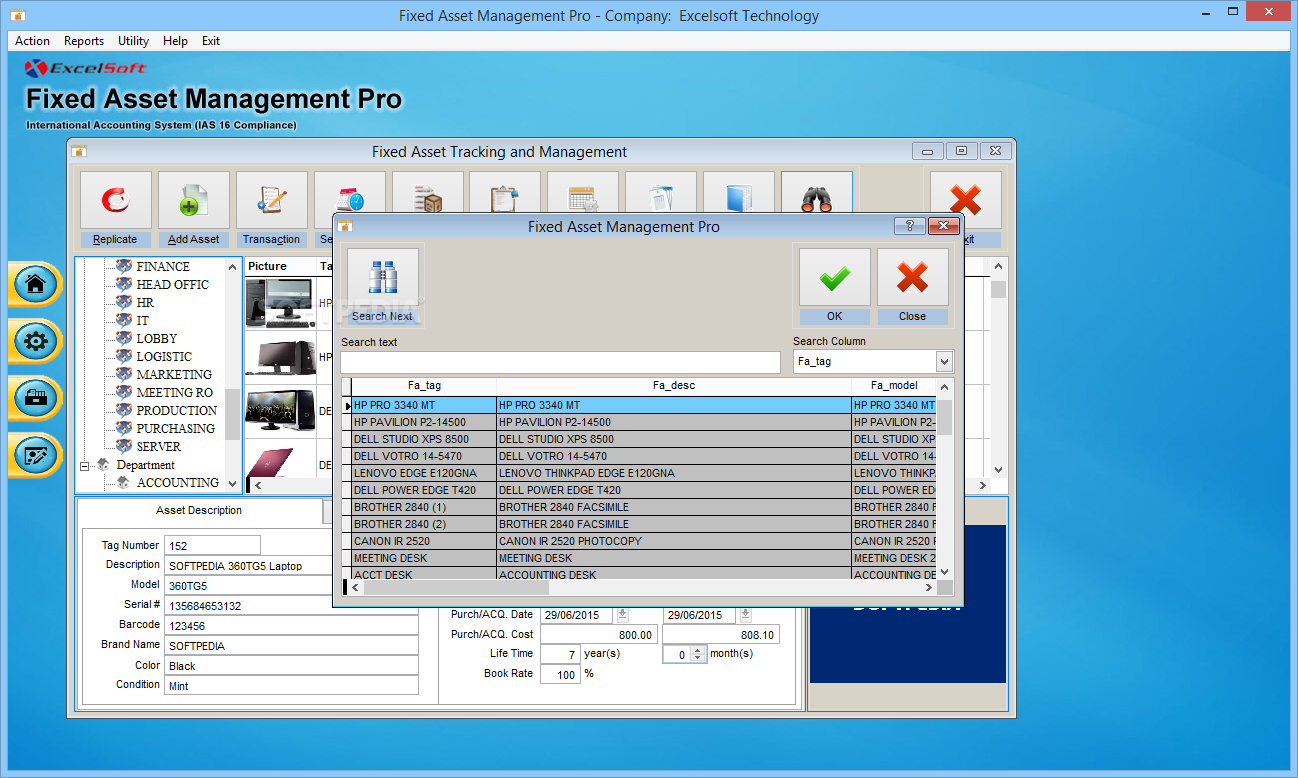Click the red X Close icon in dialog
The width and height of the screenshot is (1298, 778).
pos(912,277)
